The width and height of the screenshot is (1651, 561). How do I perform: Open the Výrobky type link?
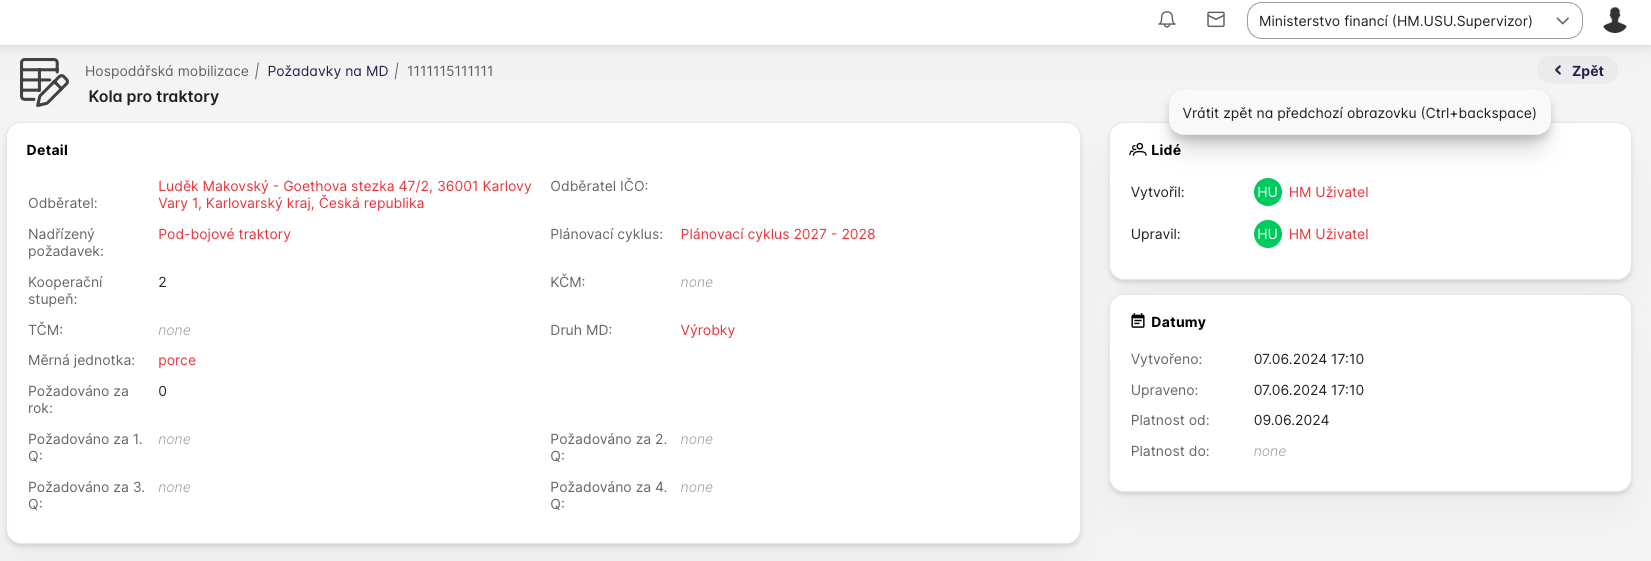[x=707, y=330]
